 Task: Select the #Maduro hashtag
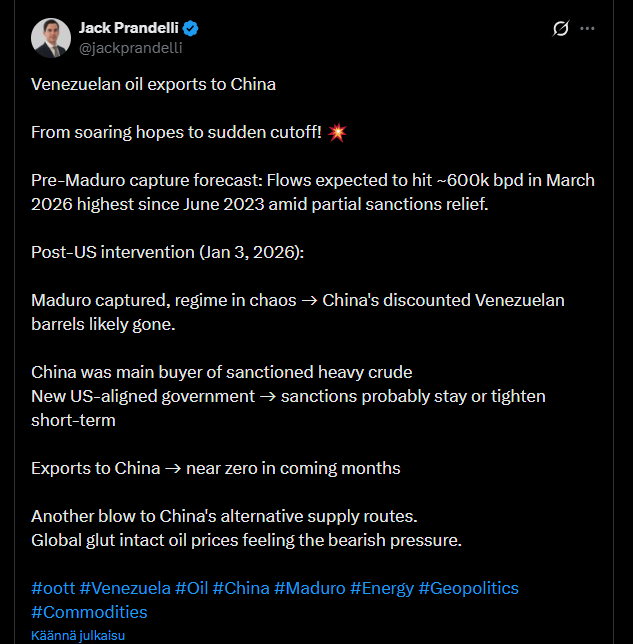click(x=310, y=588)
